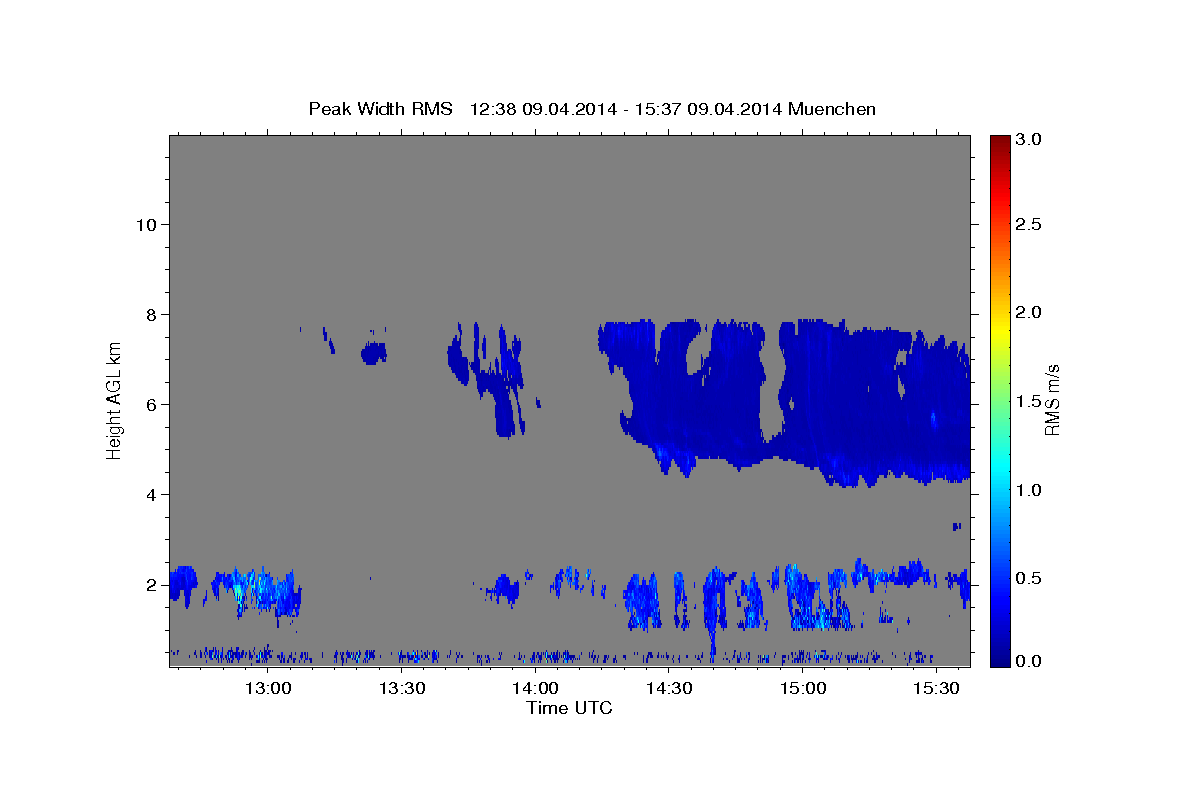The image size is (1200, 800).
Task: Click the 13:00 time tick label
Action: coord(268,689)
